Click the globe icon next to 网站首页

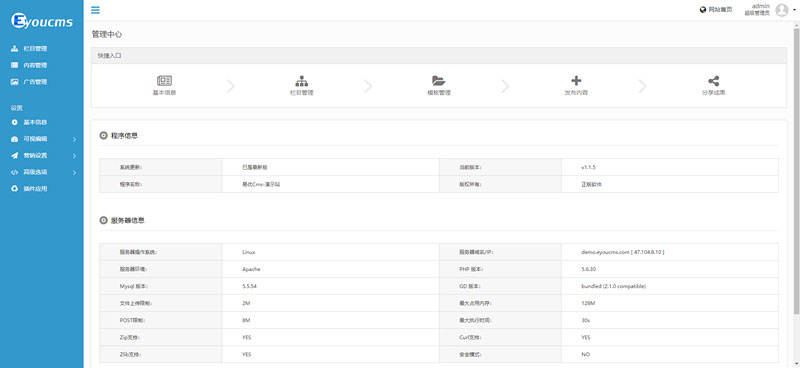[x=703, y=10]
